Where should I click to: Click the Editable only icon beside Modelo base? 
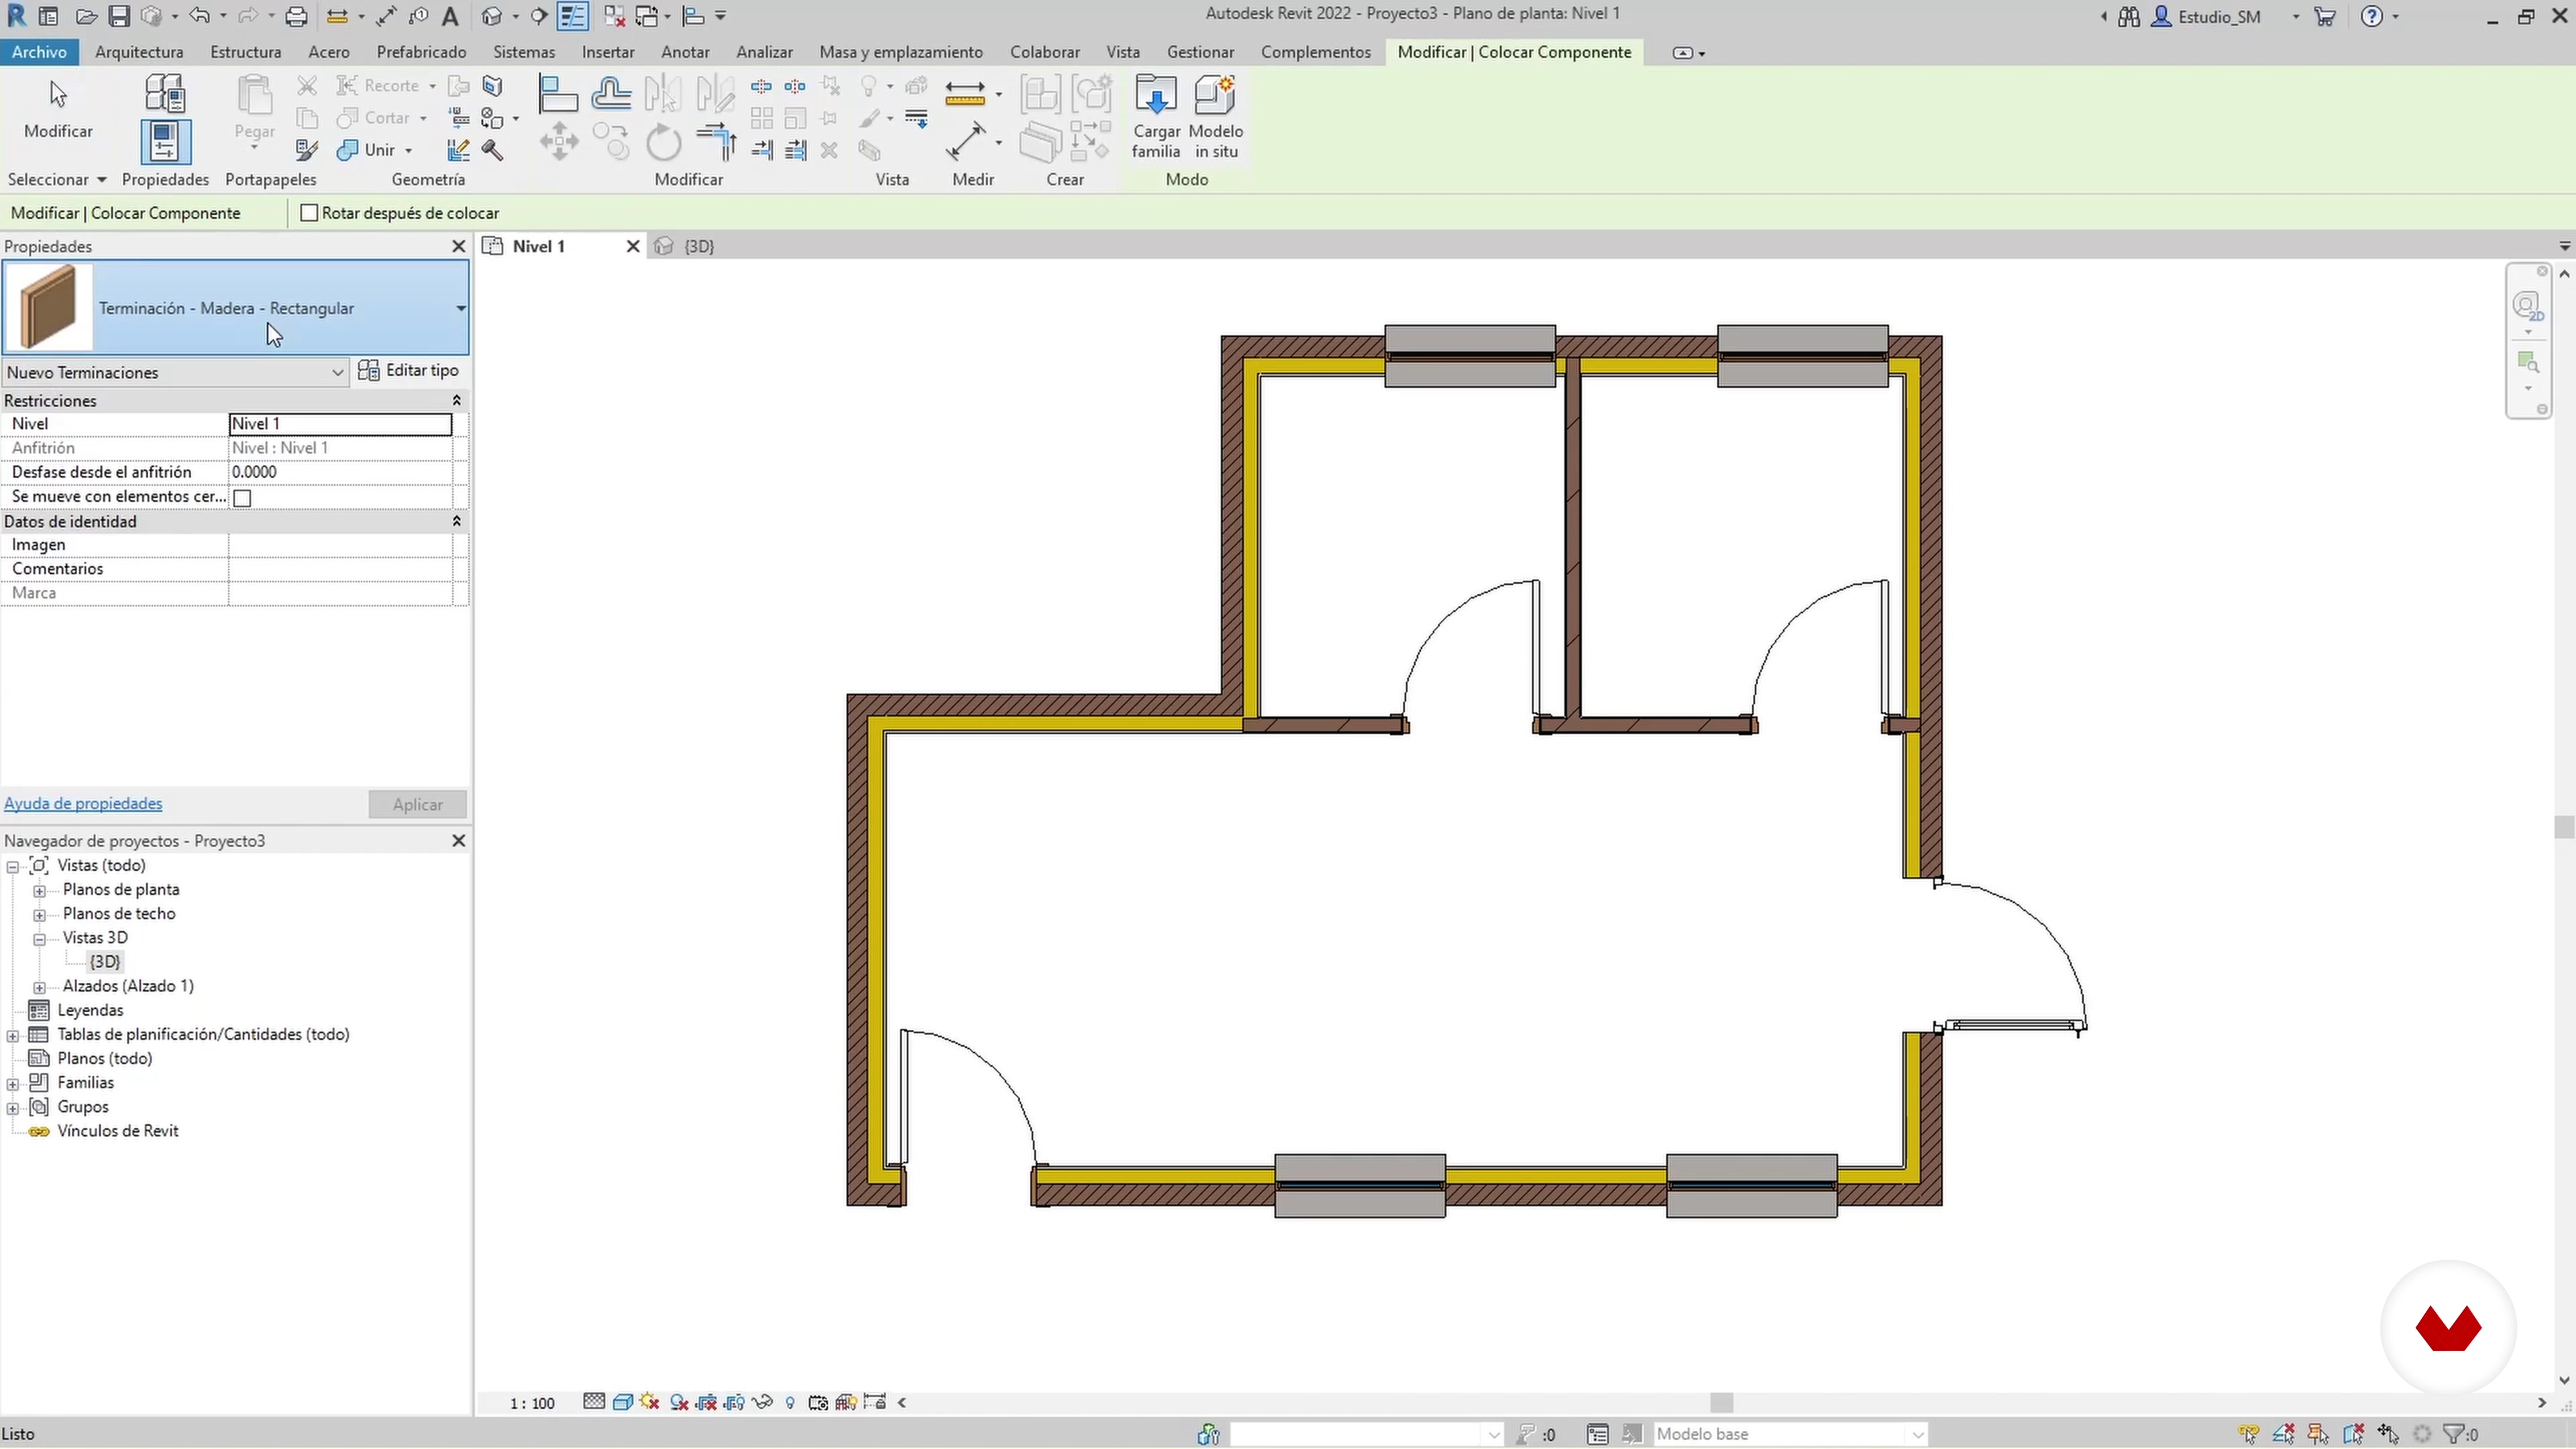1632,1434
